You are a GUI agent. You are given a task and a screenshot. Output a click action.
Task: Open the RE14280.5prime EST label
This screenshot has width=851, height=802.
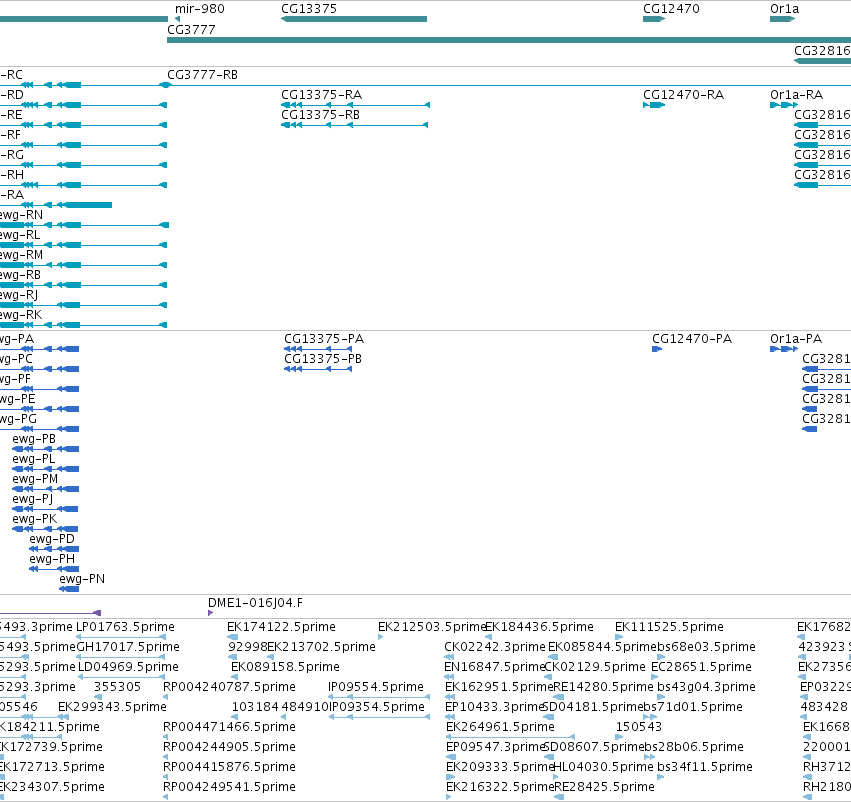click(x=603, y=688)
